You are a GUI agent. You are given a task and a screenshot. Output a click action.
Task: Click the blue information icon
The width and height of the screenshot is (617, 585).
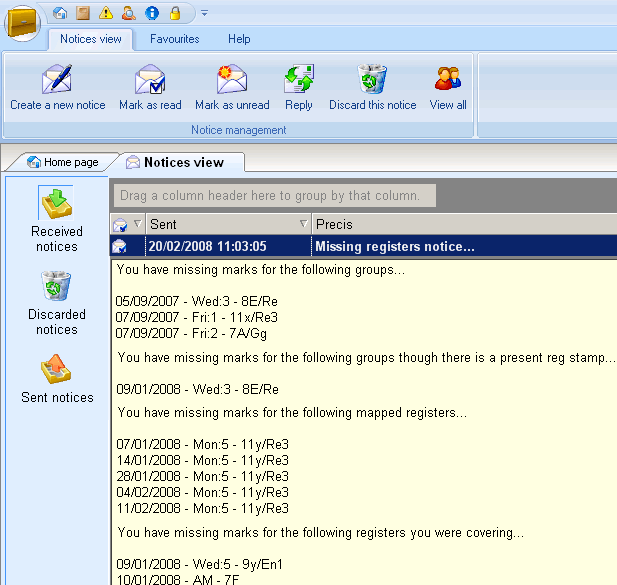(152, 13)
